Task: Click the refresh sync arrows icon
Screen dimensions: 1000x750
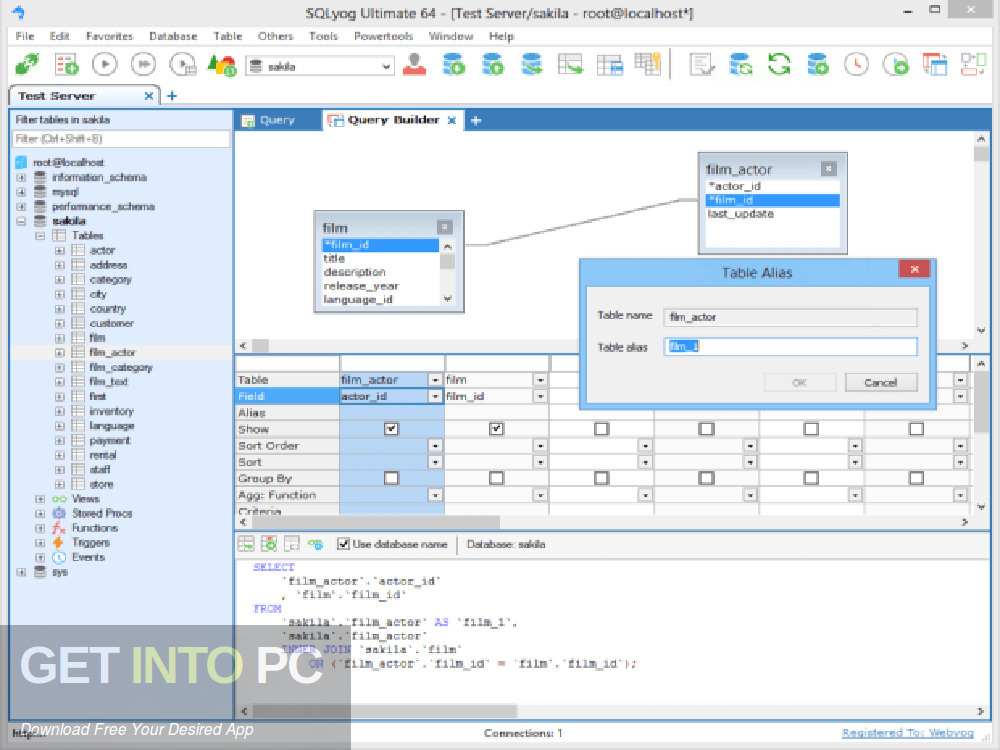Action: 779,64
